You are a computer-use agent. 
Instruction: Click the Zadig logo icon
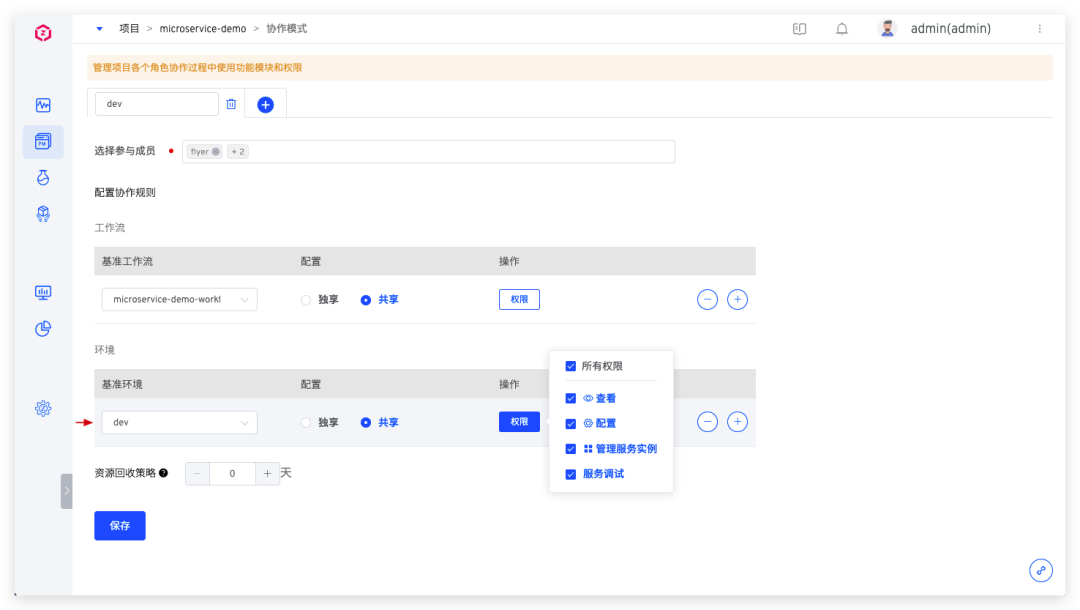point(43,33)
